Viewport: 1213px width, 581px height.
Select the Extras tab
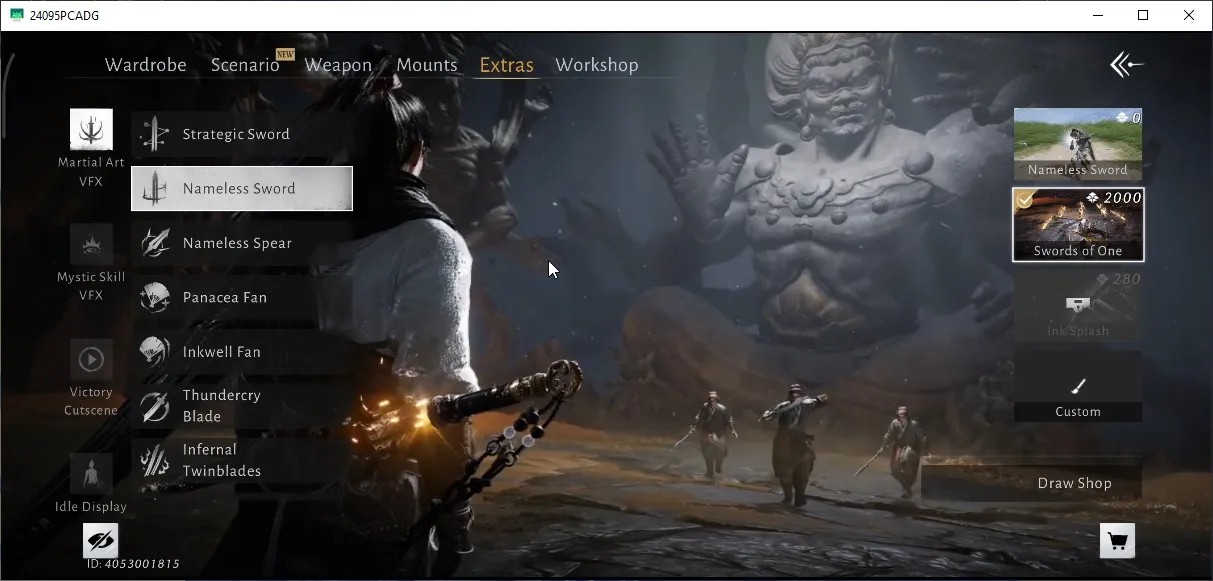point(506,65)
